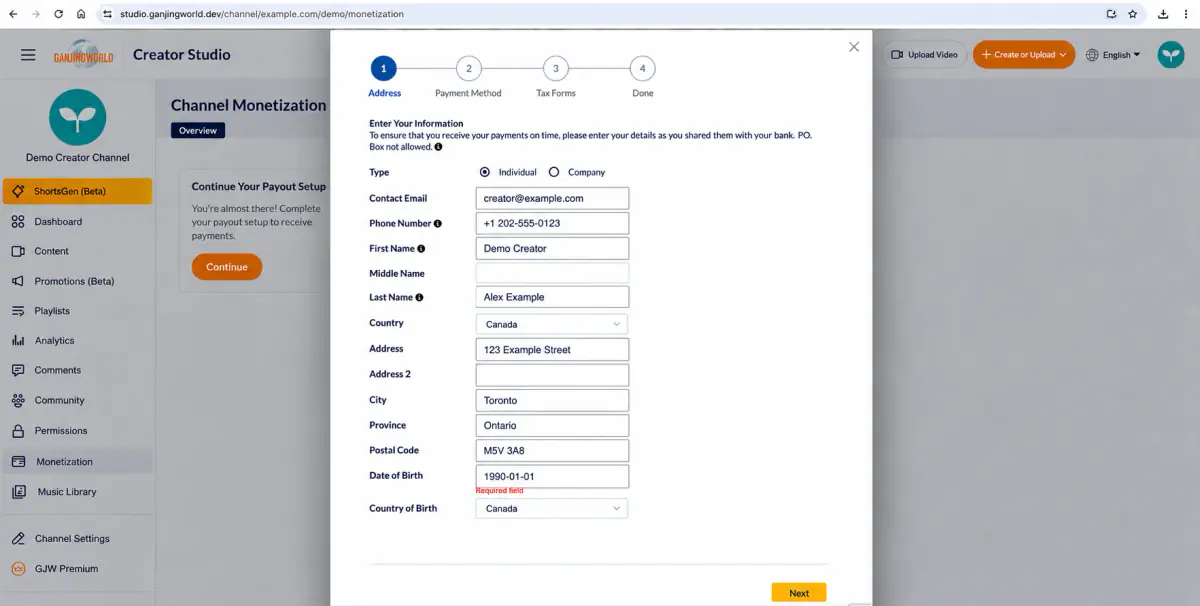
Task: Select the Company radio button
Action: 554,172
